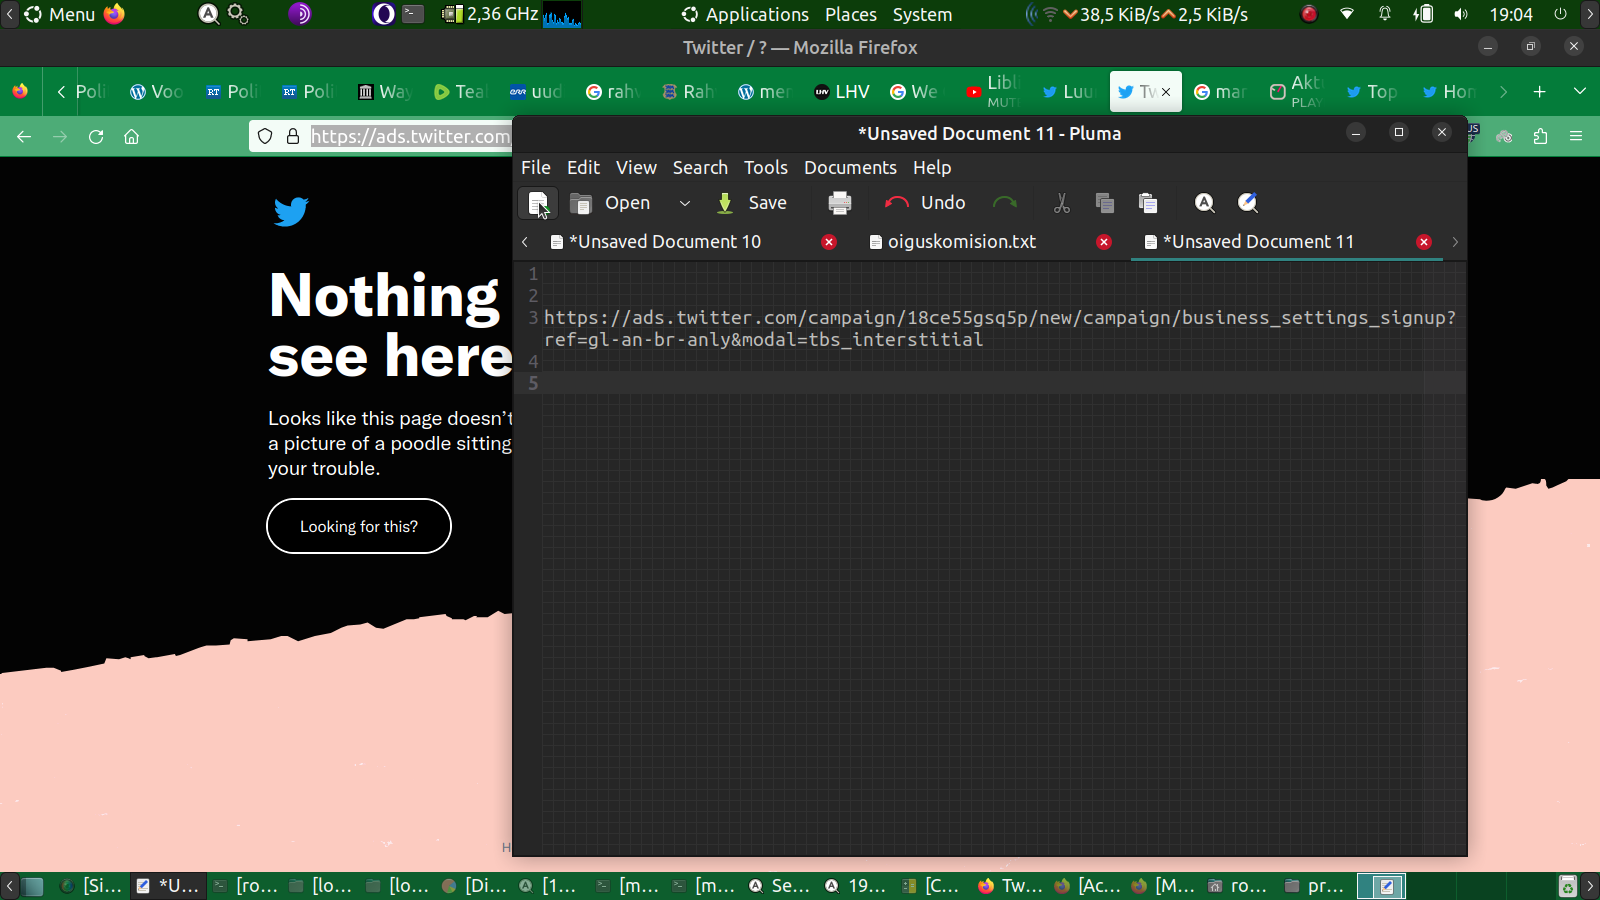Click the Open file button in Pluma
Image resolution: width=1600 pixels, height=900 pixels.
[x=610, y=203]
